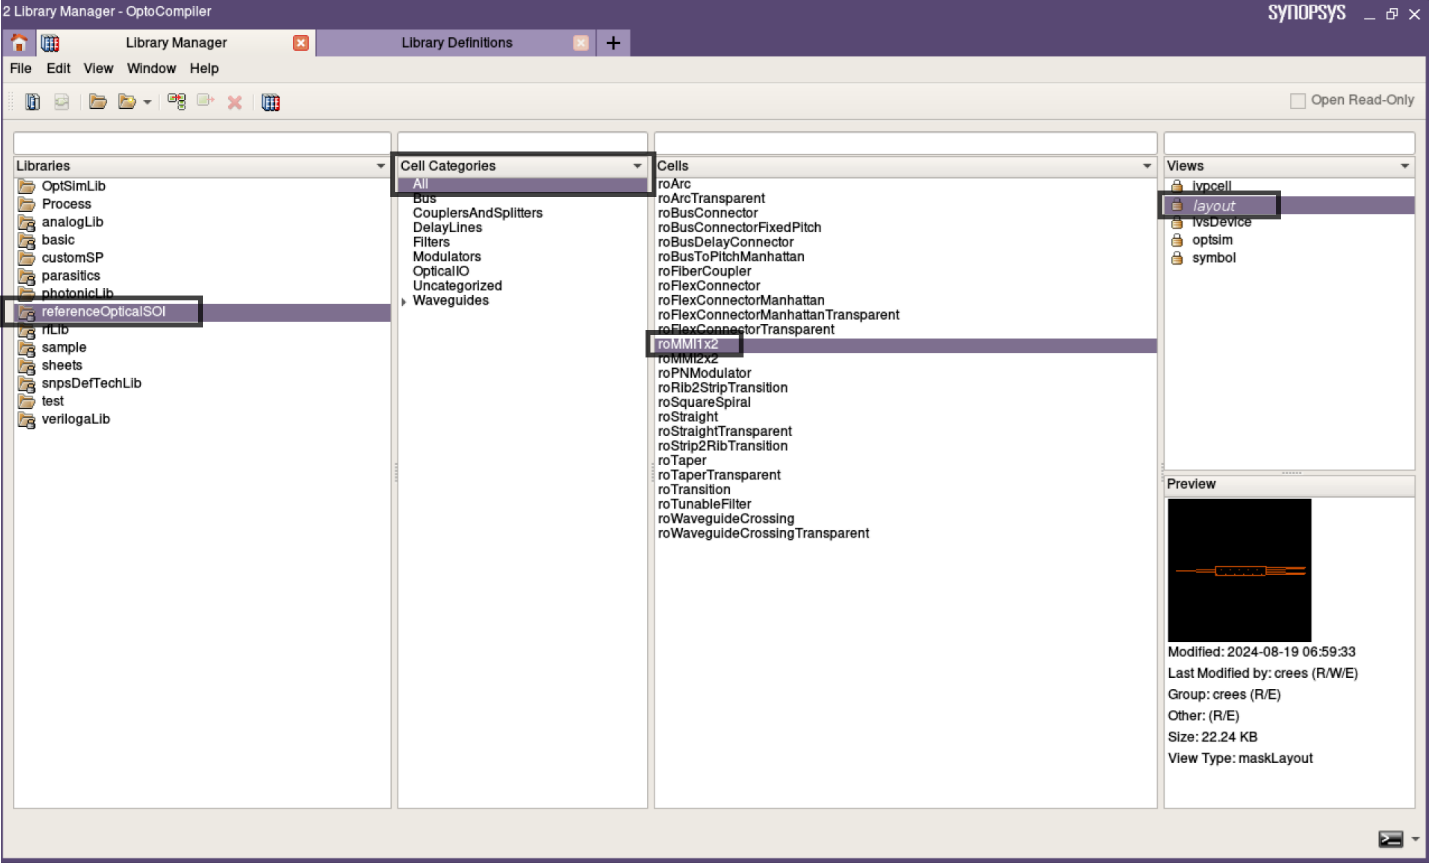The width and height of the screenshot is (1429, 863).
Task: Select the parasitics library folder icon
Action: (x=27, y=276)
